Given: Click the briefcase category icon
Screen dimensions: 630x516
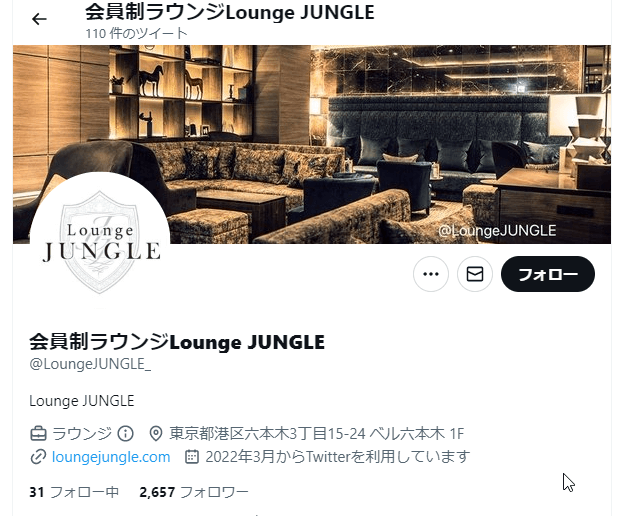Looking at the screenshot, I should click(38, 434).
